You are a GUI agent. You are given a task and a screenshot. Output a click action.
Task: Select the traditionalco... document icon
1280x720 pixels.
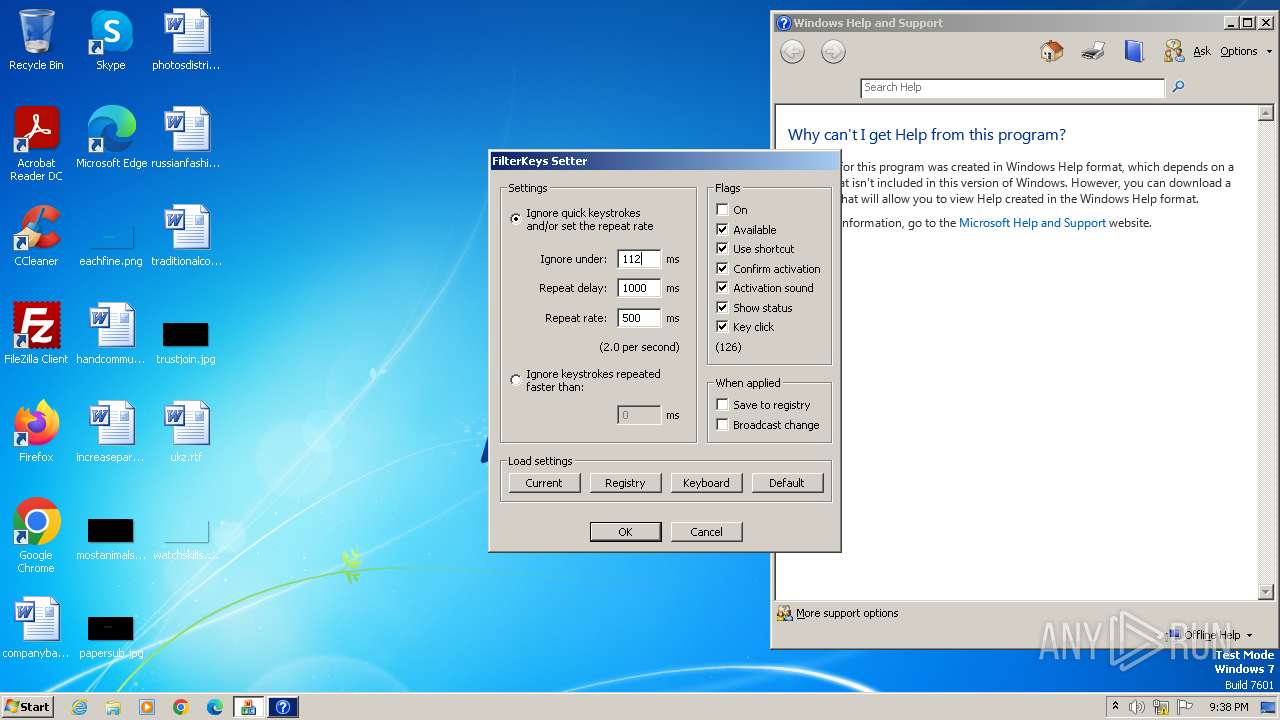pyautogui.click(x=186, y=235)
